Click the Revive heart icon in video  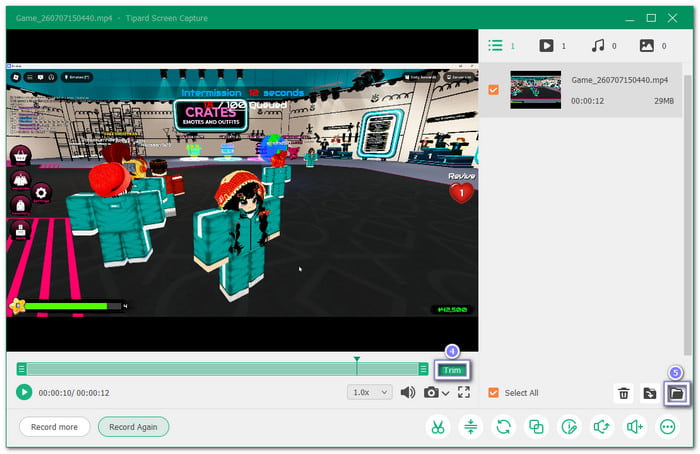tap(461, 193)
